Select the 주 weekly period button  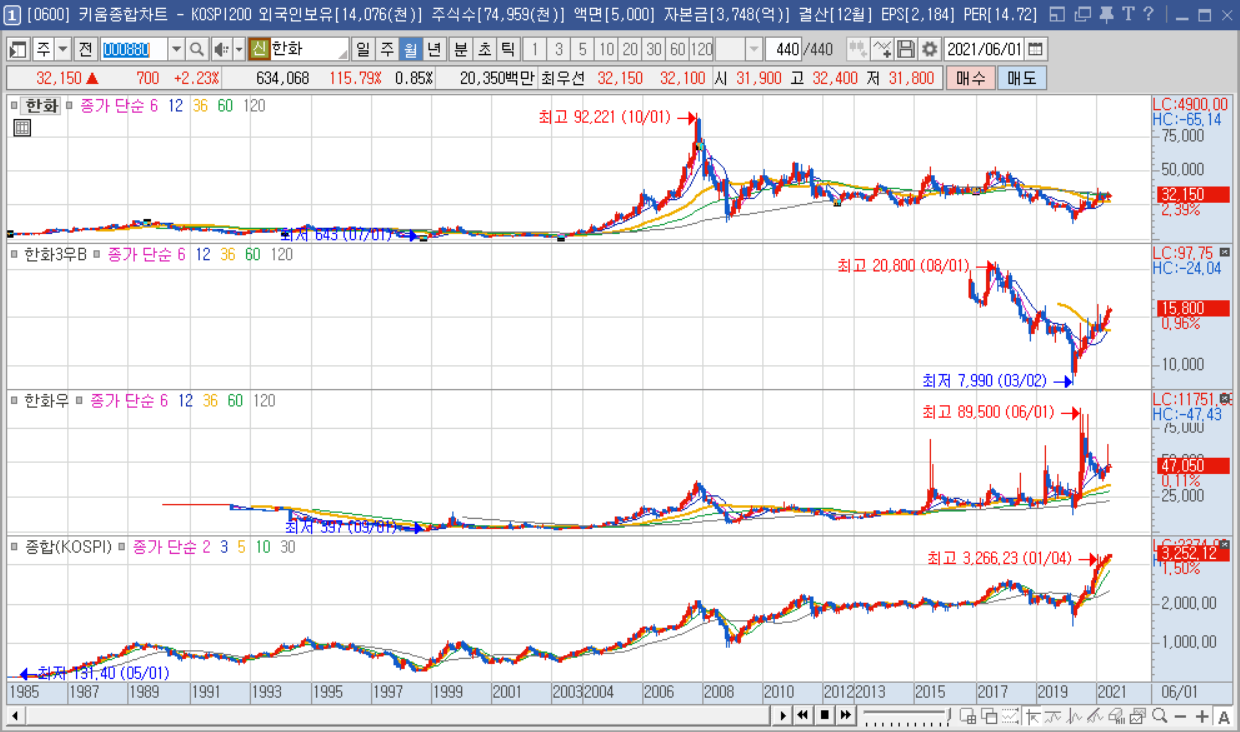[x=386, y=49]
